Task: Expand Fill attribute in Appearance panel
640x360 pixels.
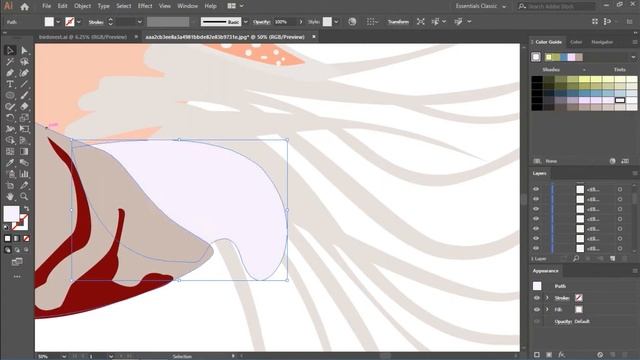Action: (x=547, y=309)
